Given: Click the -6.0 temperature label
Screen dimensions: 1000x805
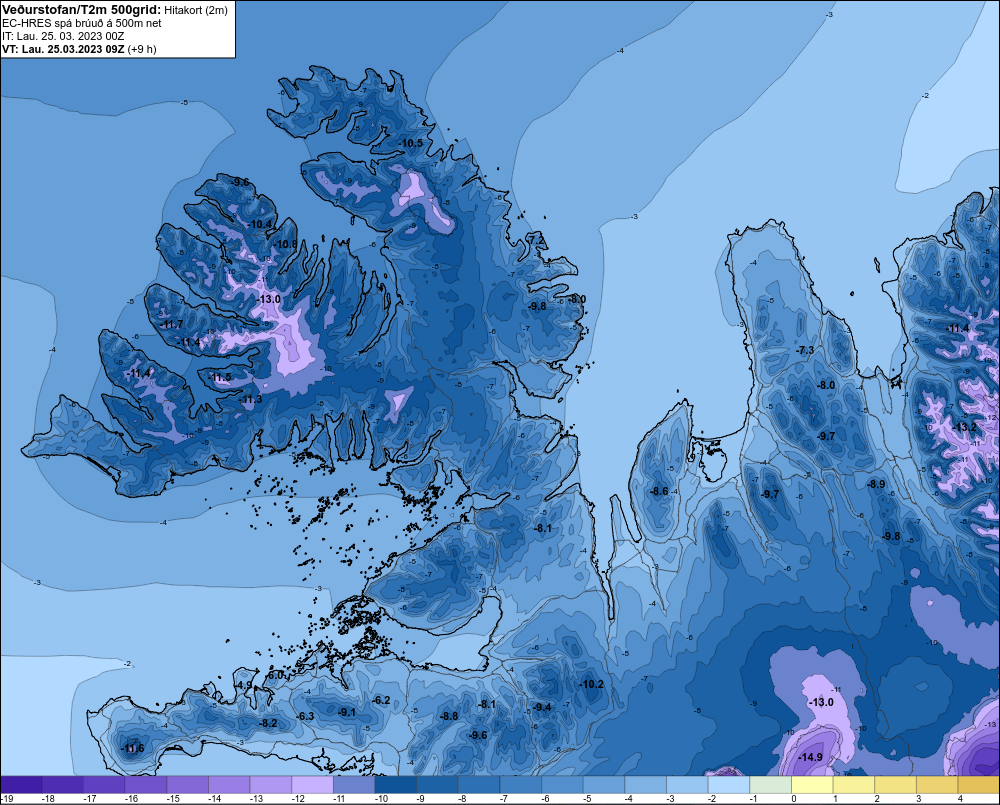Looking at the screenshot, I should pos(276,675).
